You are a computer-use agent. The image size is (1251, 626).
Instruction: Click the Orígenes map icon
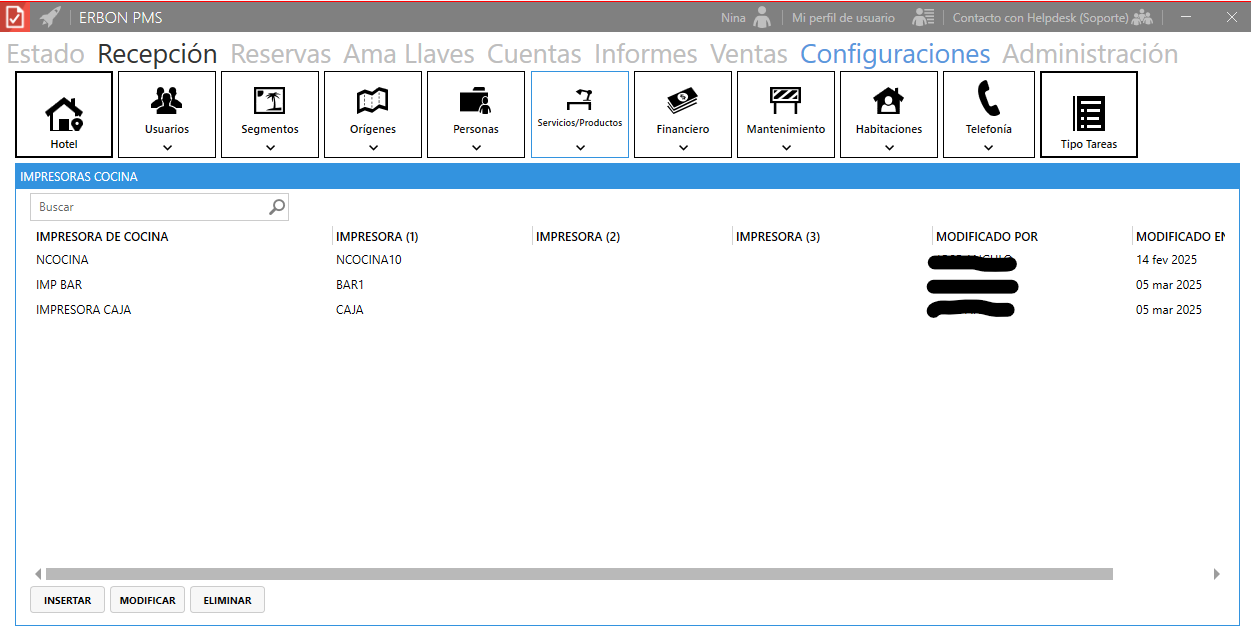373,100
